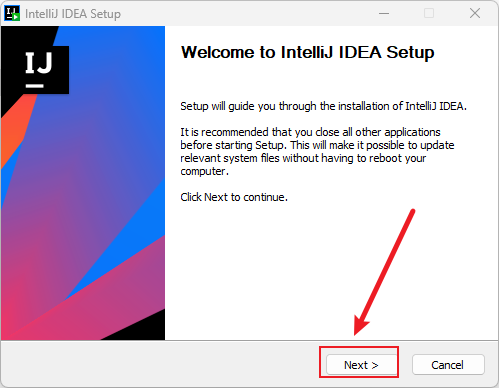This screenshot has height=388, width=499.
Task: Click the white IJ logo on the banner
Action: 39,69
